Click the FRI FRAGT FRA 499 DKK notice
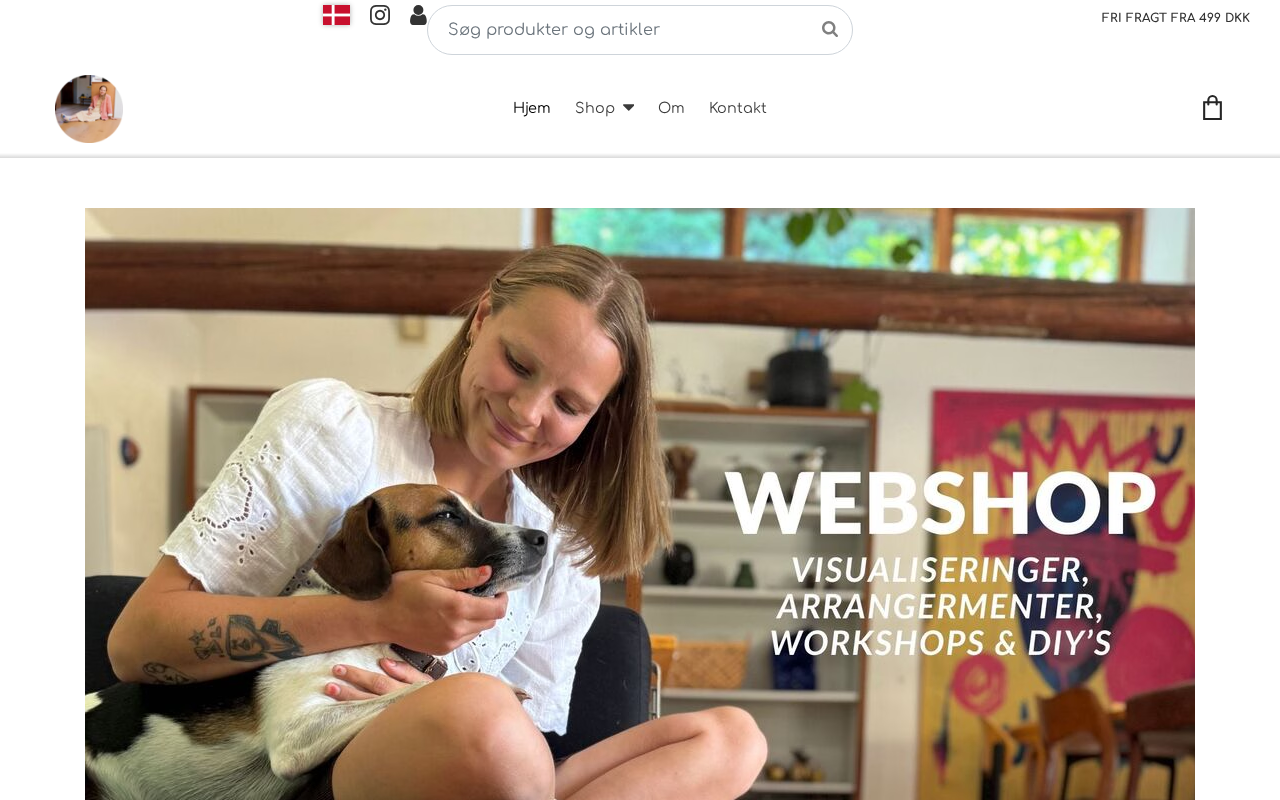Viewport: 1280px width, 800px height. click(1175, 18)
